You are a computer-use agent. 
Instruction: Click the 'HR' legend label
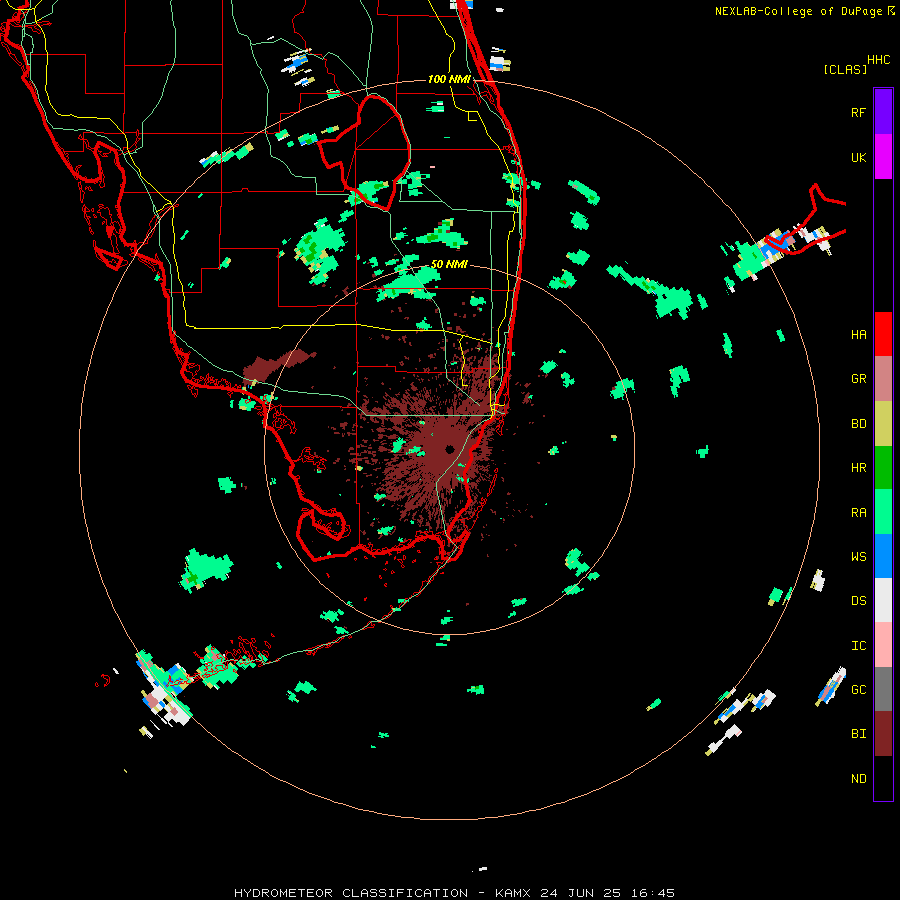pos(858,468)
